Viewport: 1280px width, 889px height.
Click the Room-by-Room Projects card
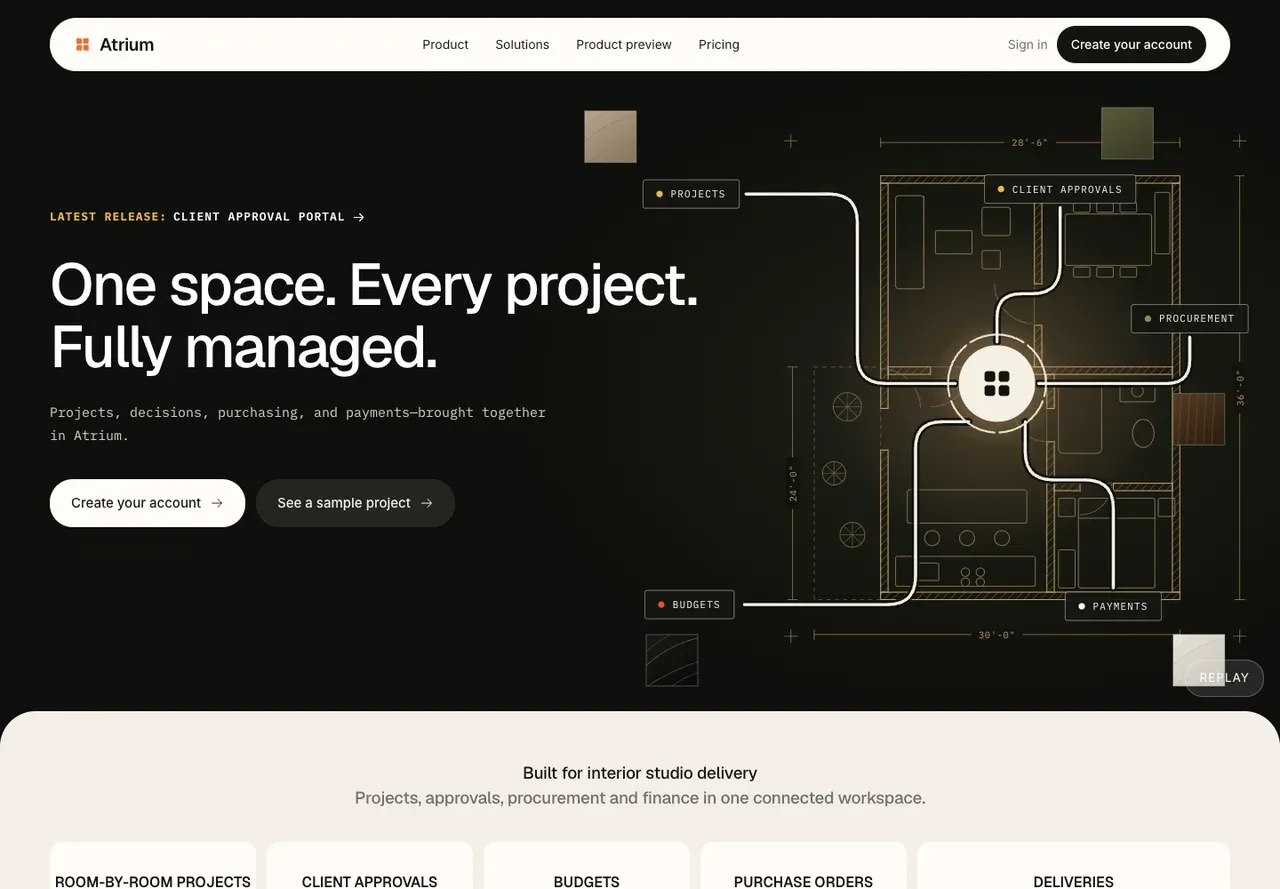click(153, 866)
